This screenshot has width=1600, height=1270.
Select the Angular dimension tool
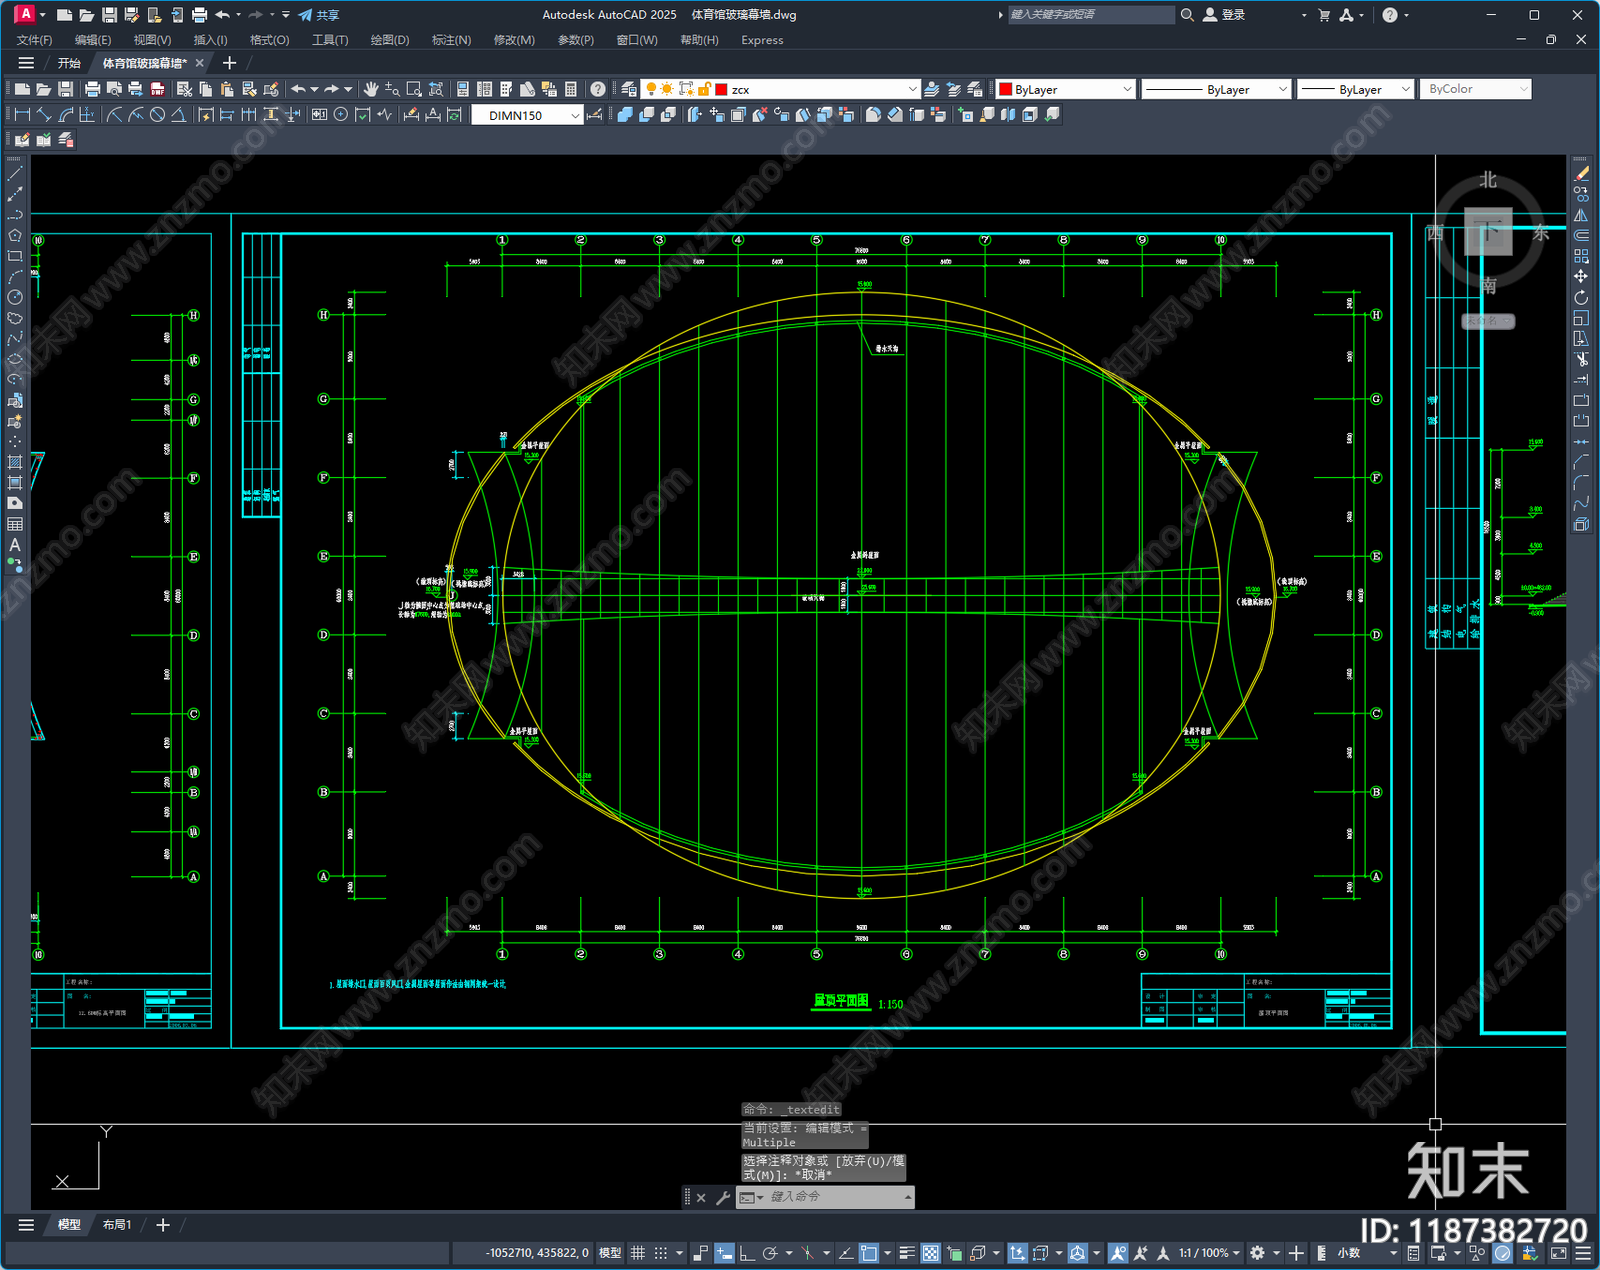coord(178,115)
